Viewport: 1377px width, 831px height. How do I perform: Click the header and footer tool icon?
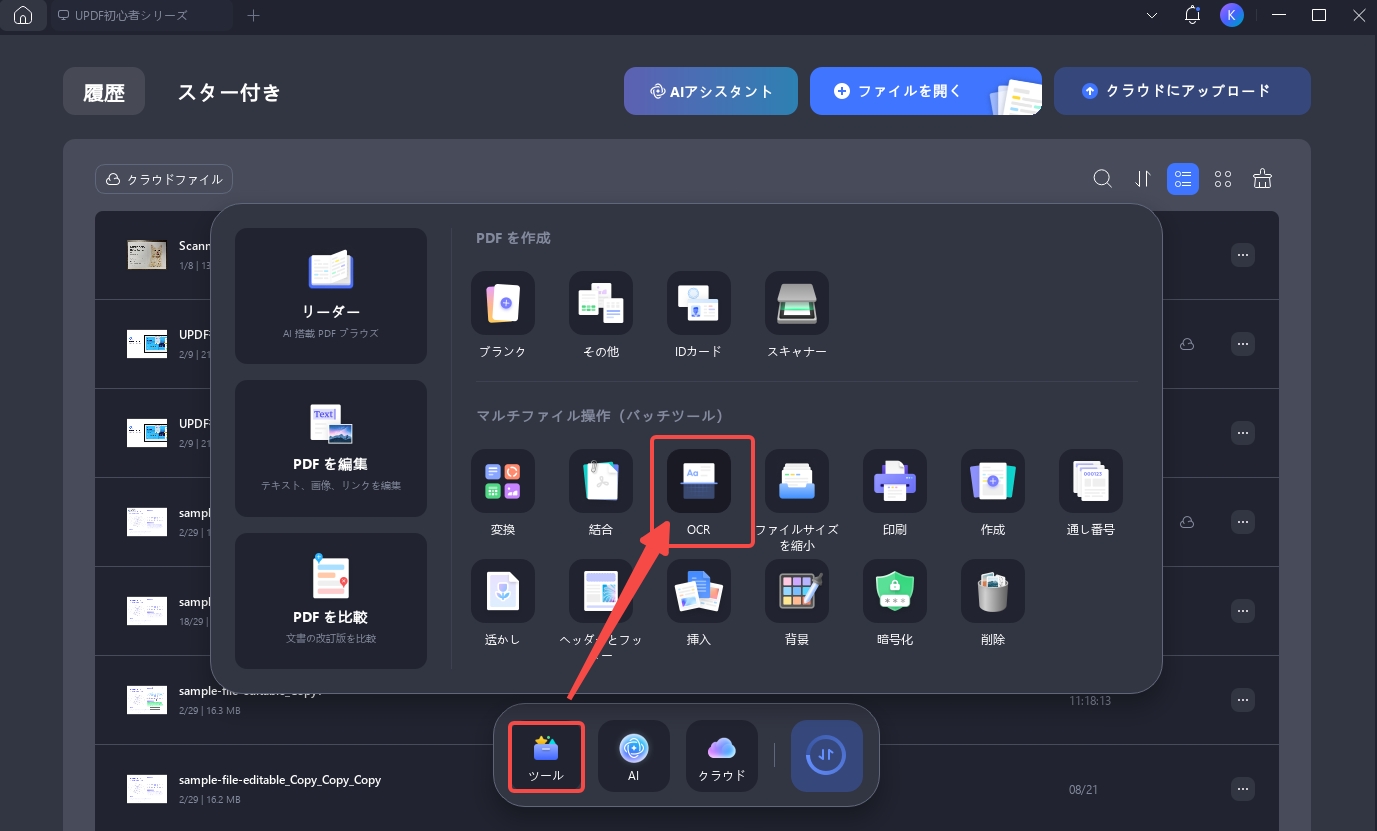pos(601,591)
